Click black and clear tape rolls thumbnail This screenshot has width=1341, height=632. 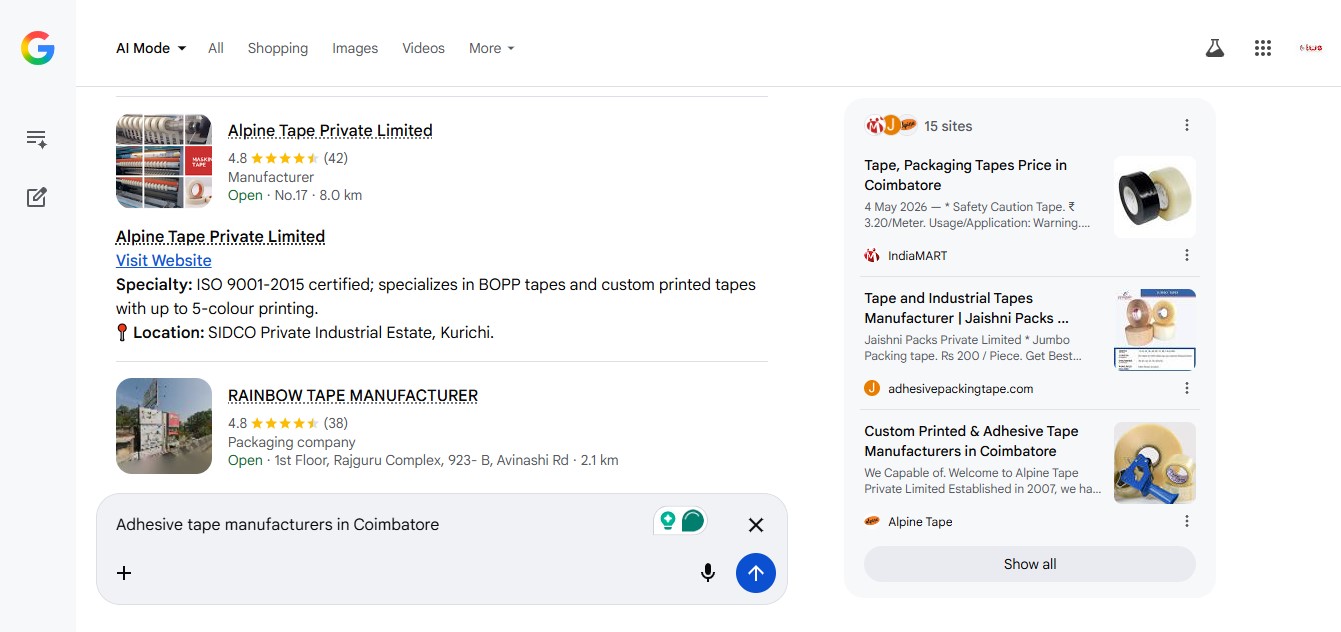[x=1155, y=196]
